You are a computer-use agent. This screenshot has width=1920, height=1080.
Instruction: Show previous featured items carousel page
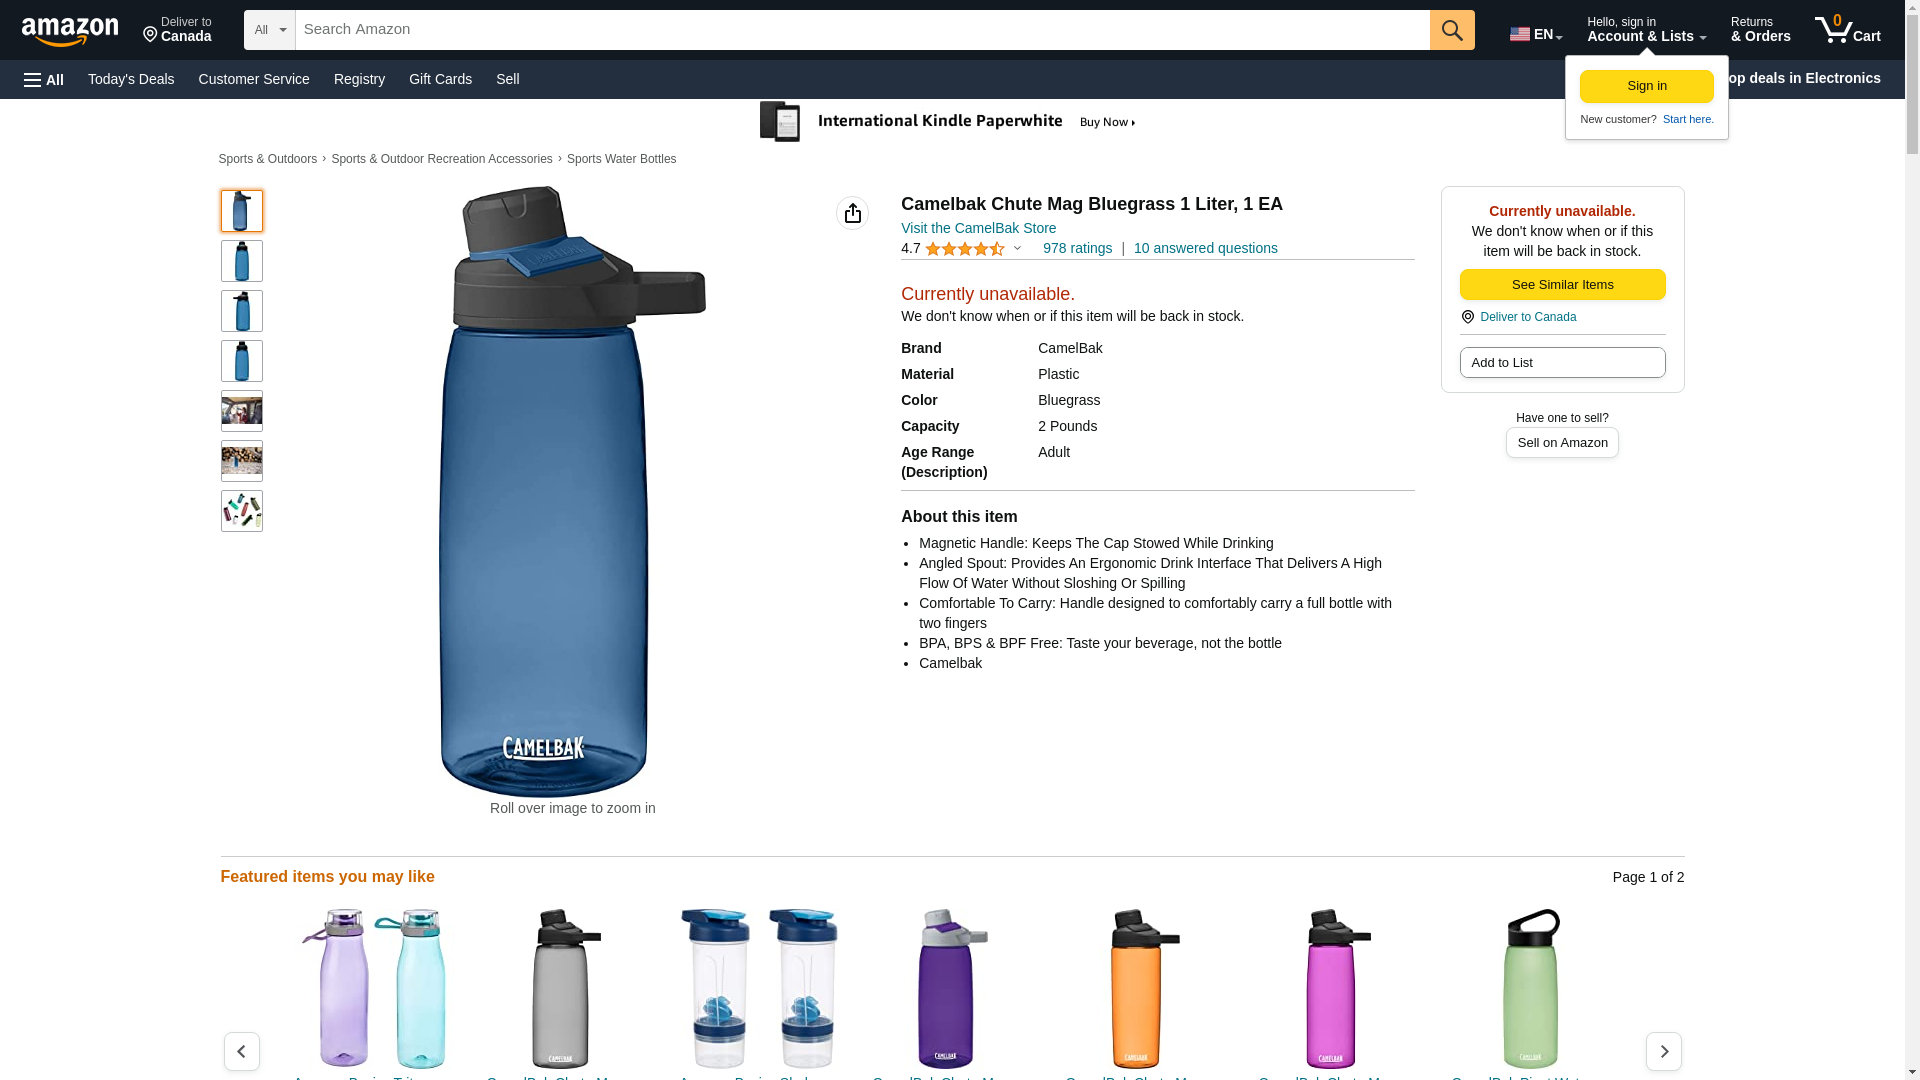[242, 1051]
